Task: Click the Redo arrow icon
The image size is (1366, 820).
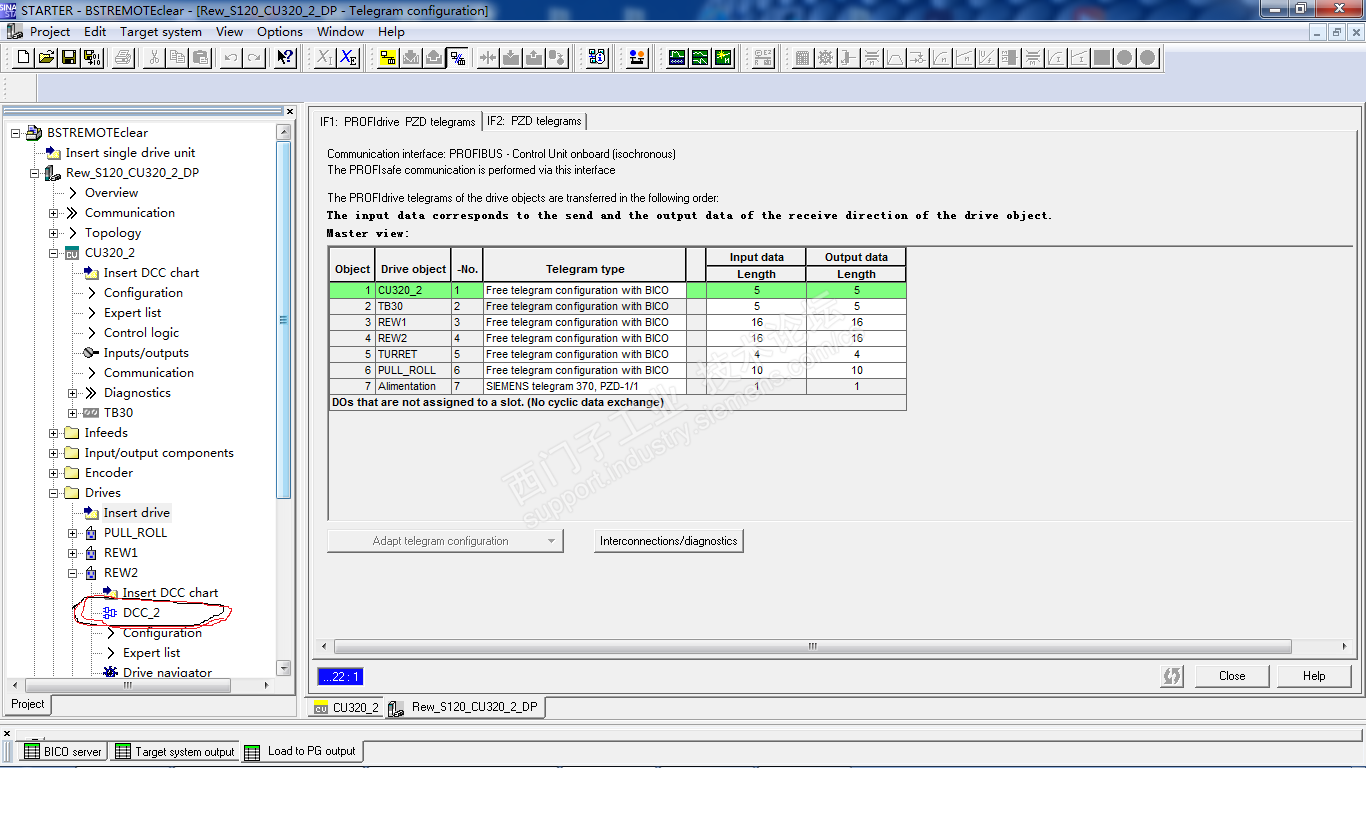Action: tap(254, 58)
